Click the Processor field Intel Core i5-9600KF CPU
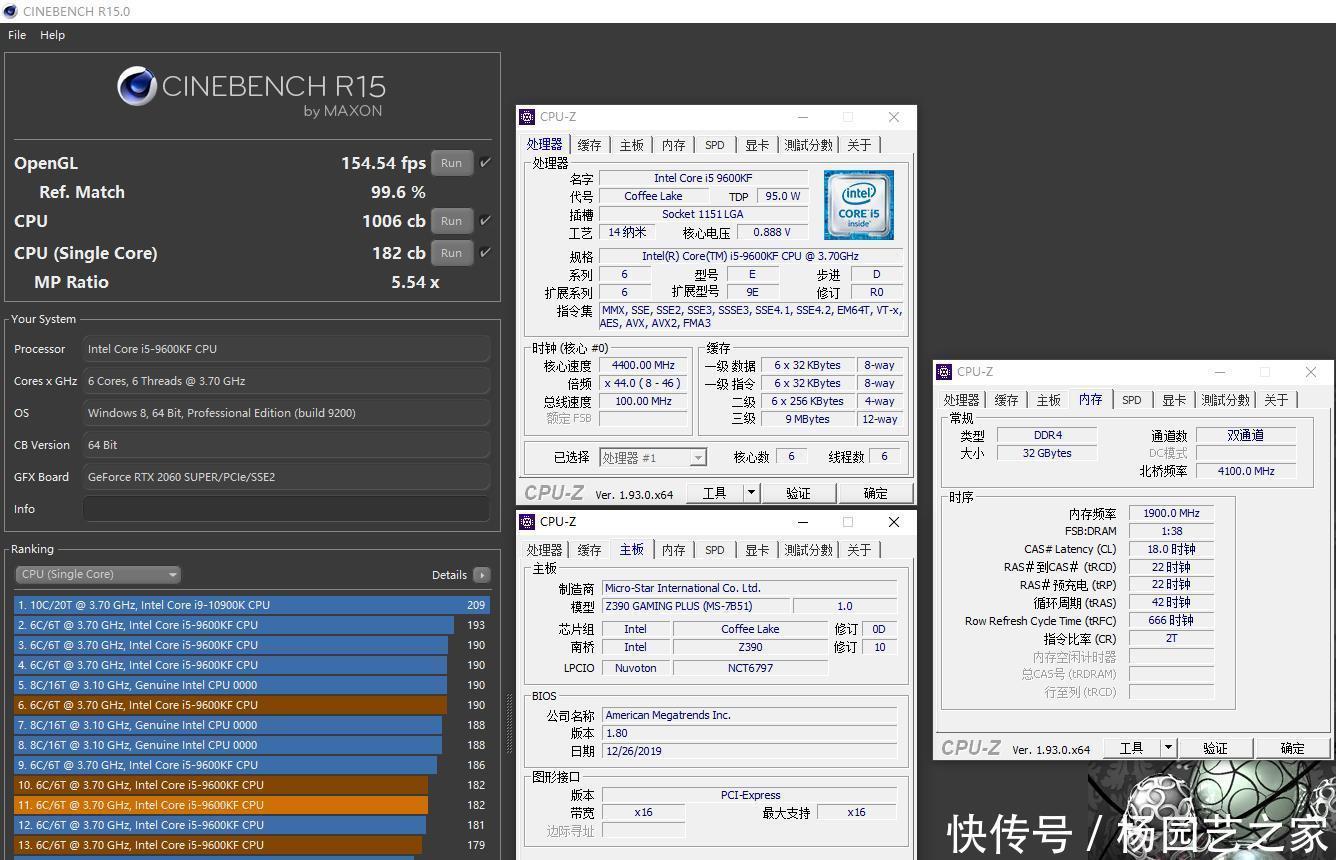Screen dimensions: 1336x860 point(286,349)
